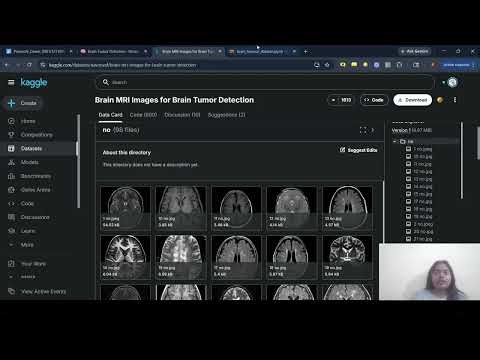Open the 19 no.jpg MRI thumbnail
The width and height of the screenshot is (480, 360).
347,257
